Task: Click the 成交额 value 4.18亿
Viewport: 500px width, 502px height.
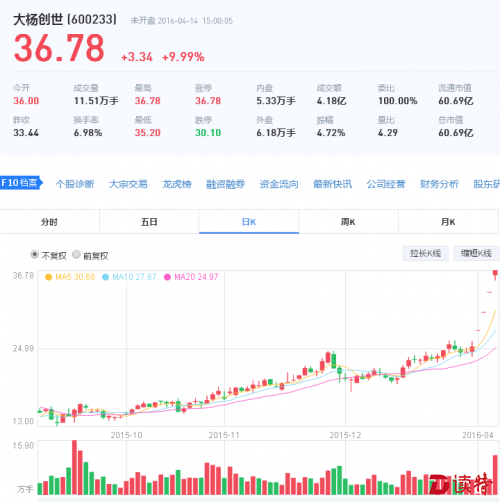Action: [331, 101]
